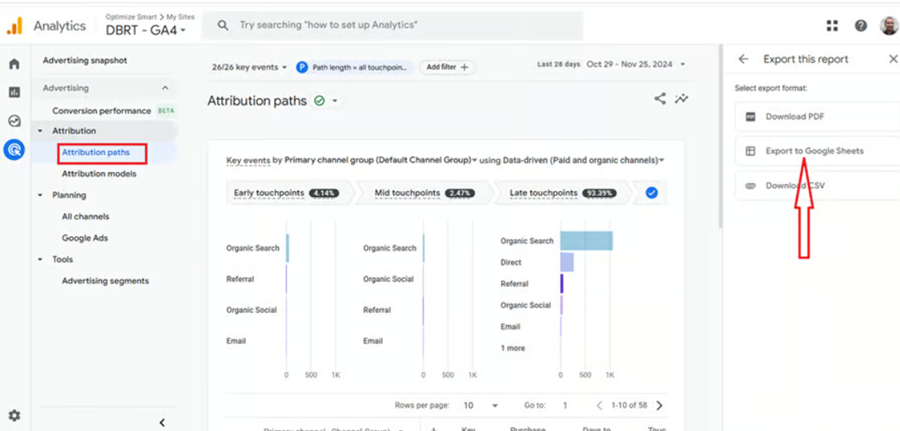This screenshot has height=431, width=900.
Task: Open All channels under Planning
Action: (x=86, y=217)
